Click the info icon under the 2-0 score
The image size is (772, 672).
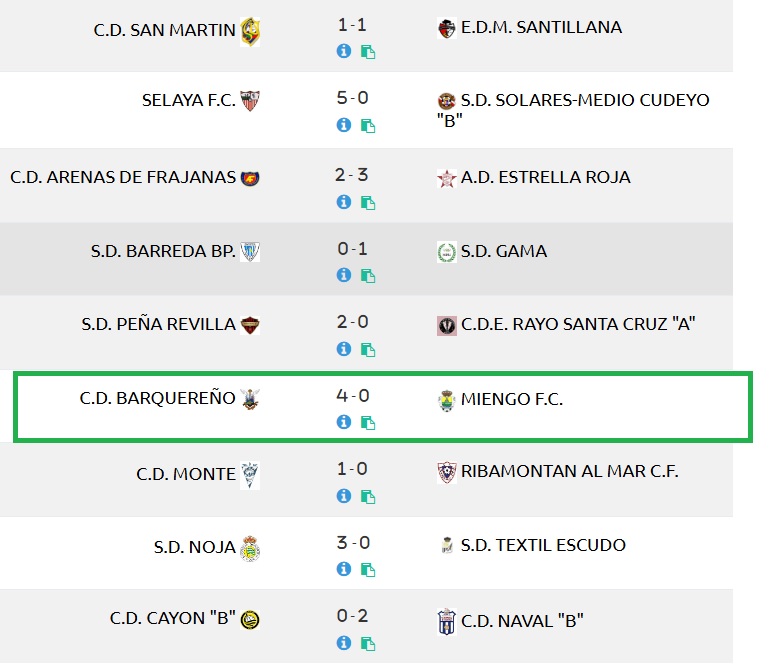tap(344, 349)
